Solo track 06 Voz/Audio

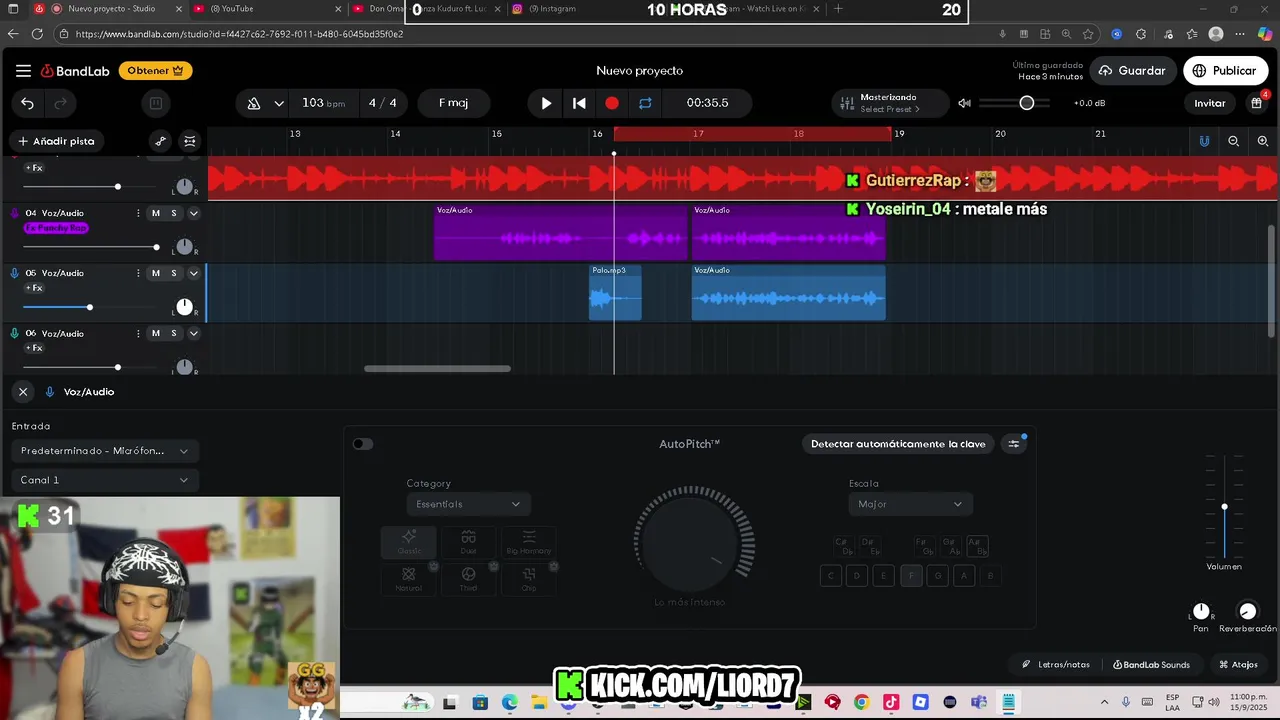[x=174, y=333]
